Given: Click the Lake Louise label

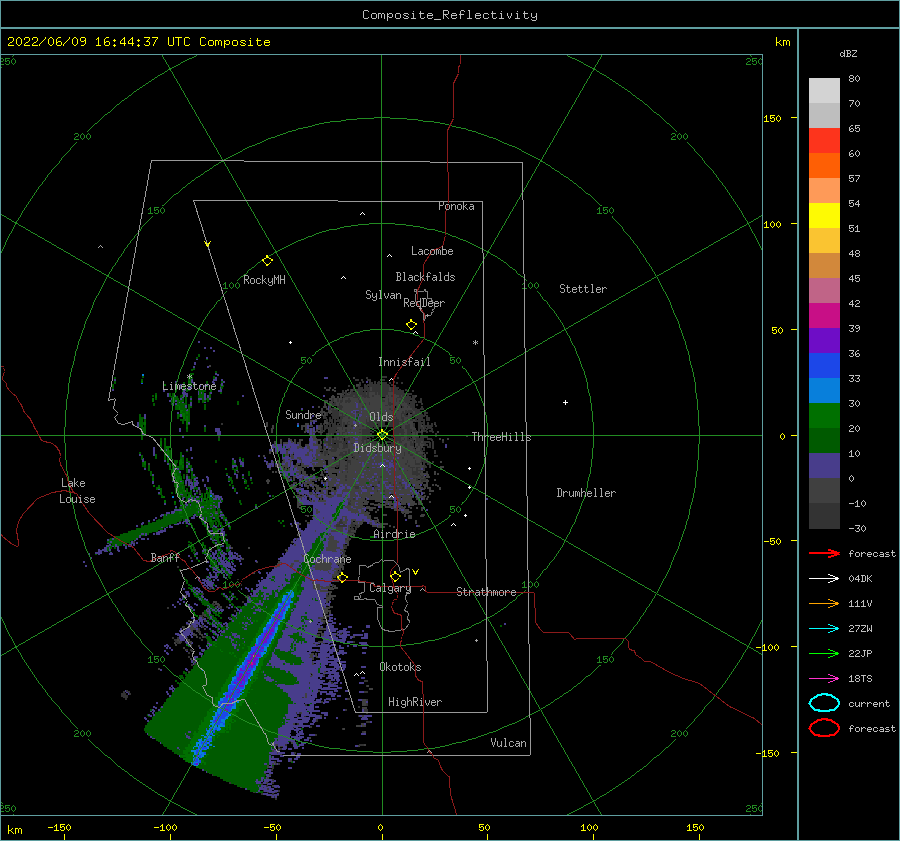Looking at the screenshot, I should 77,491.
